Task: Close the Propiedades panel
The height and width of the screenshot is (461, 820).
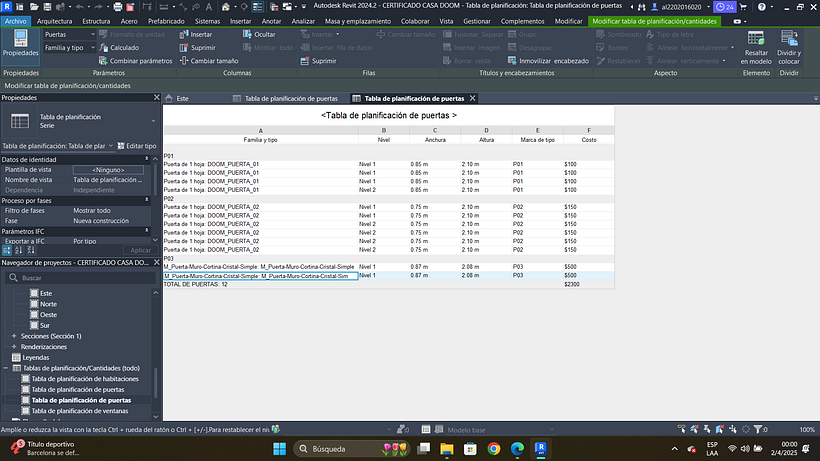Action: (x=156, y=98)
